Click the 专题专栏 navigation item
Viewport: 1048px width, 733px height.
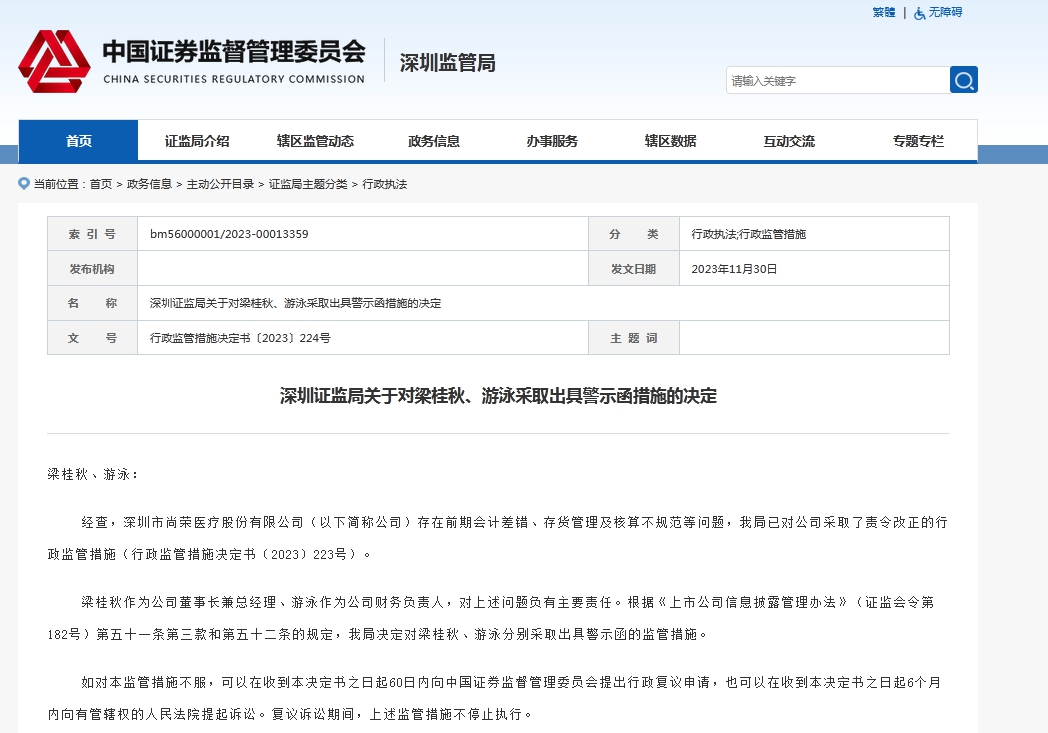click(918, 141)
